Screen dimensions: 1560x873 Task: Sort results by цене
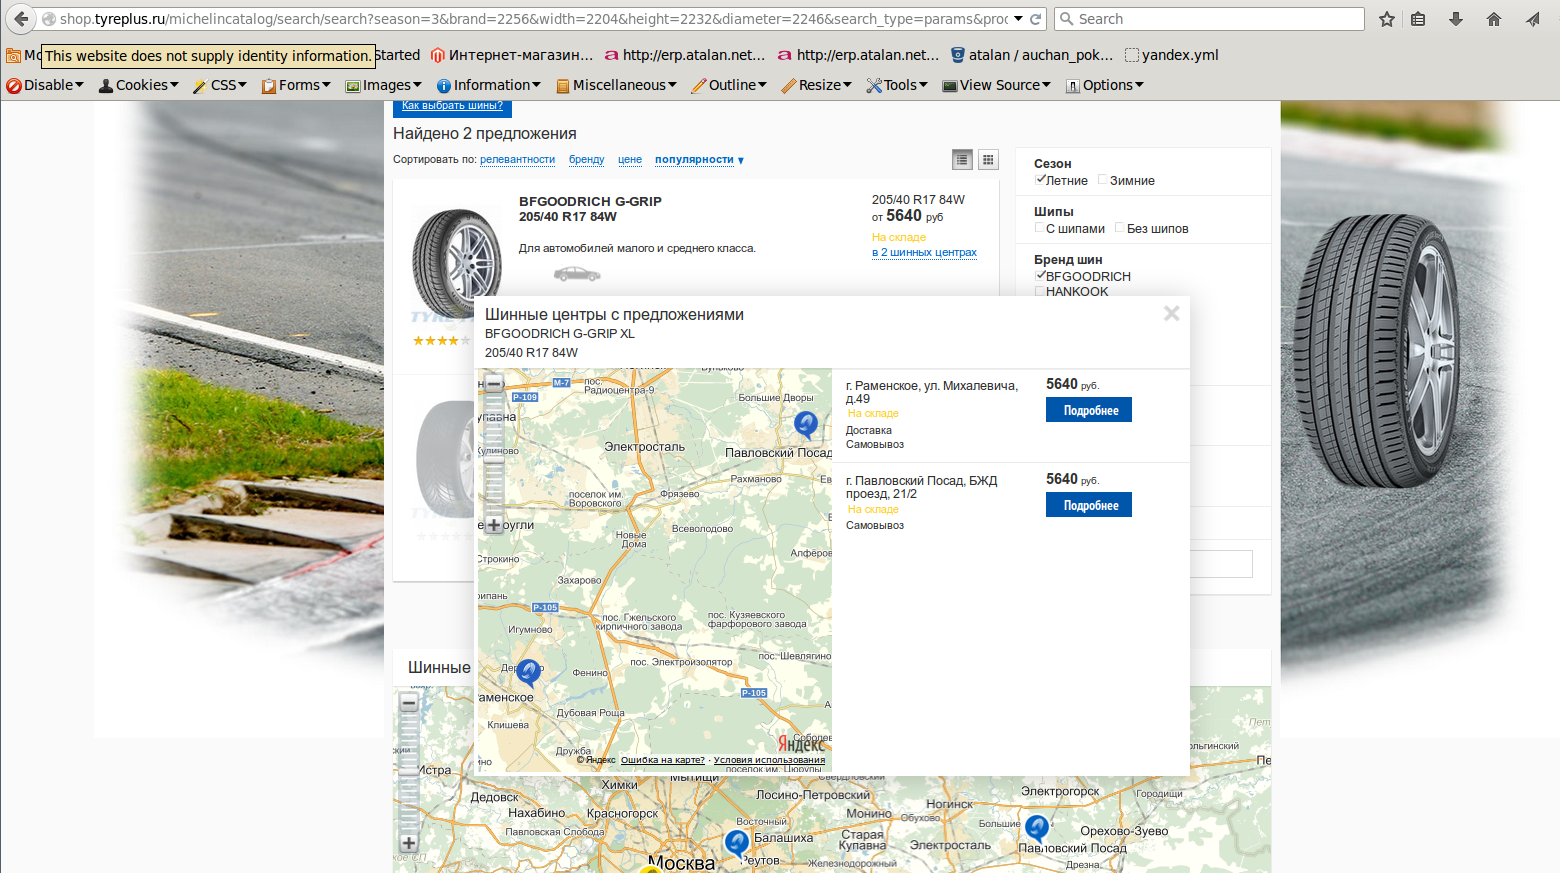[630, 160]
